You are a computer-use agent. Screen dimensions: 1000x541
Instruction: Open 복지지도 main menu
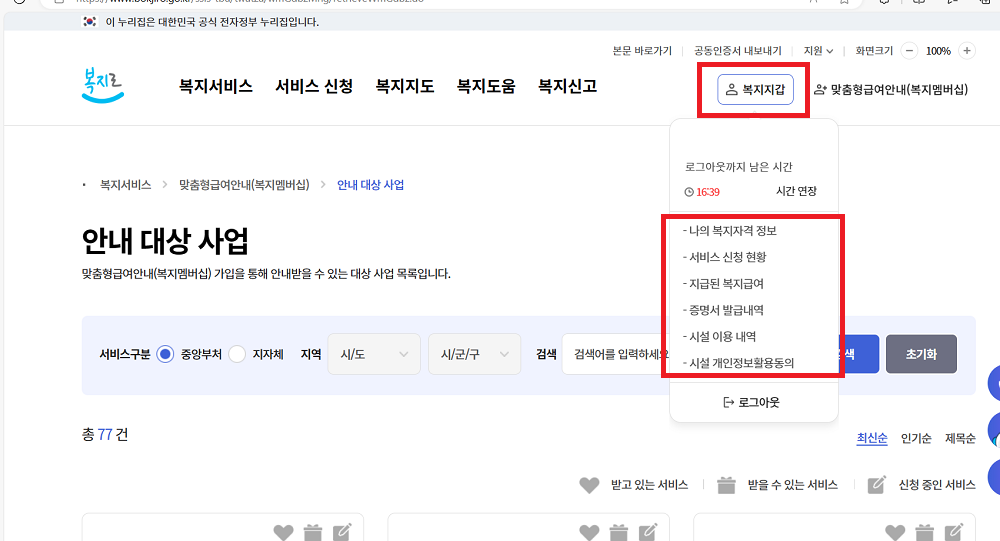(x=404, y=86)
